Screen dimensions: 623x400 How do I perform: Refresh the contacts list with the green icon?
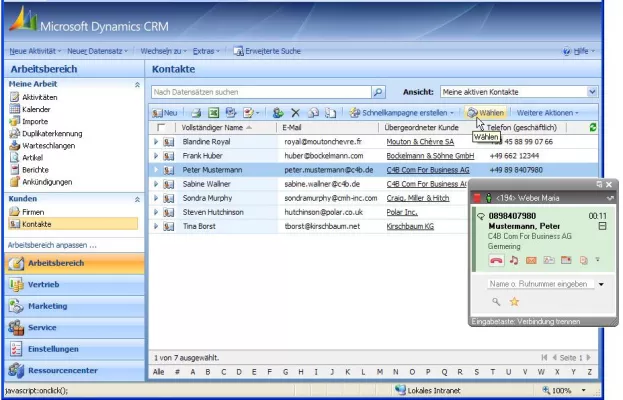tap(592, 128)
